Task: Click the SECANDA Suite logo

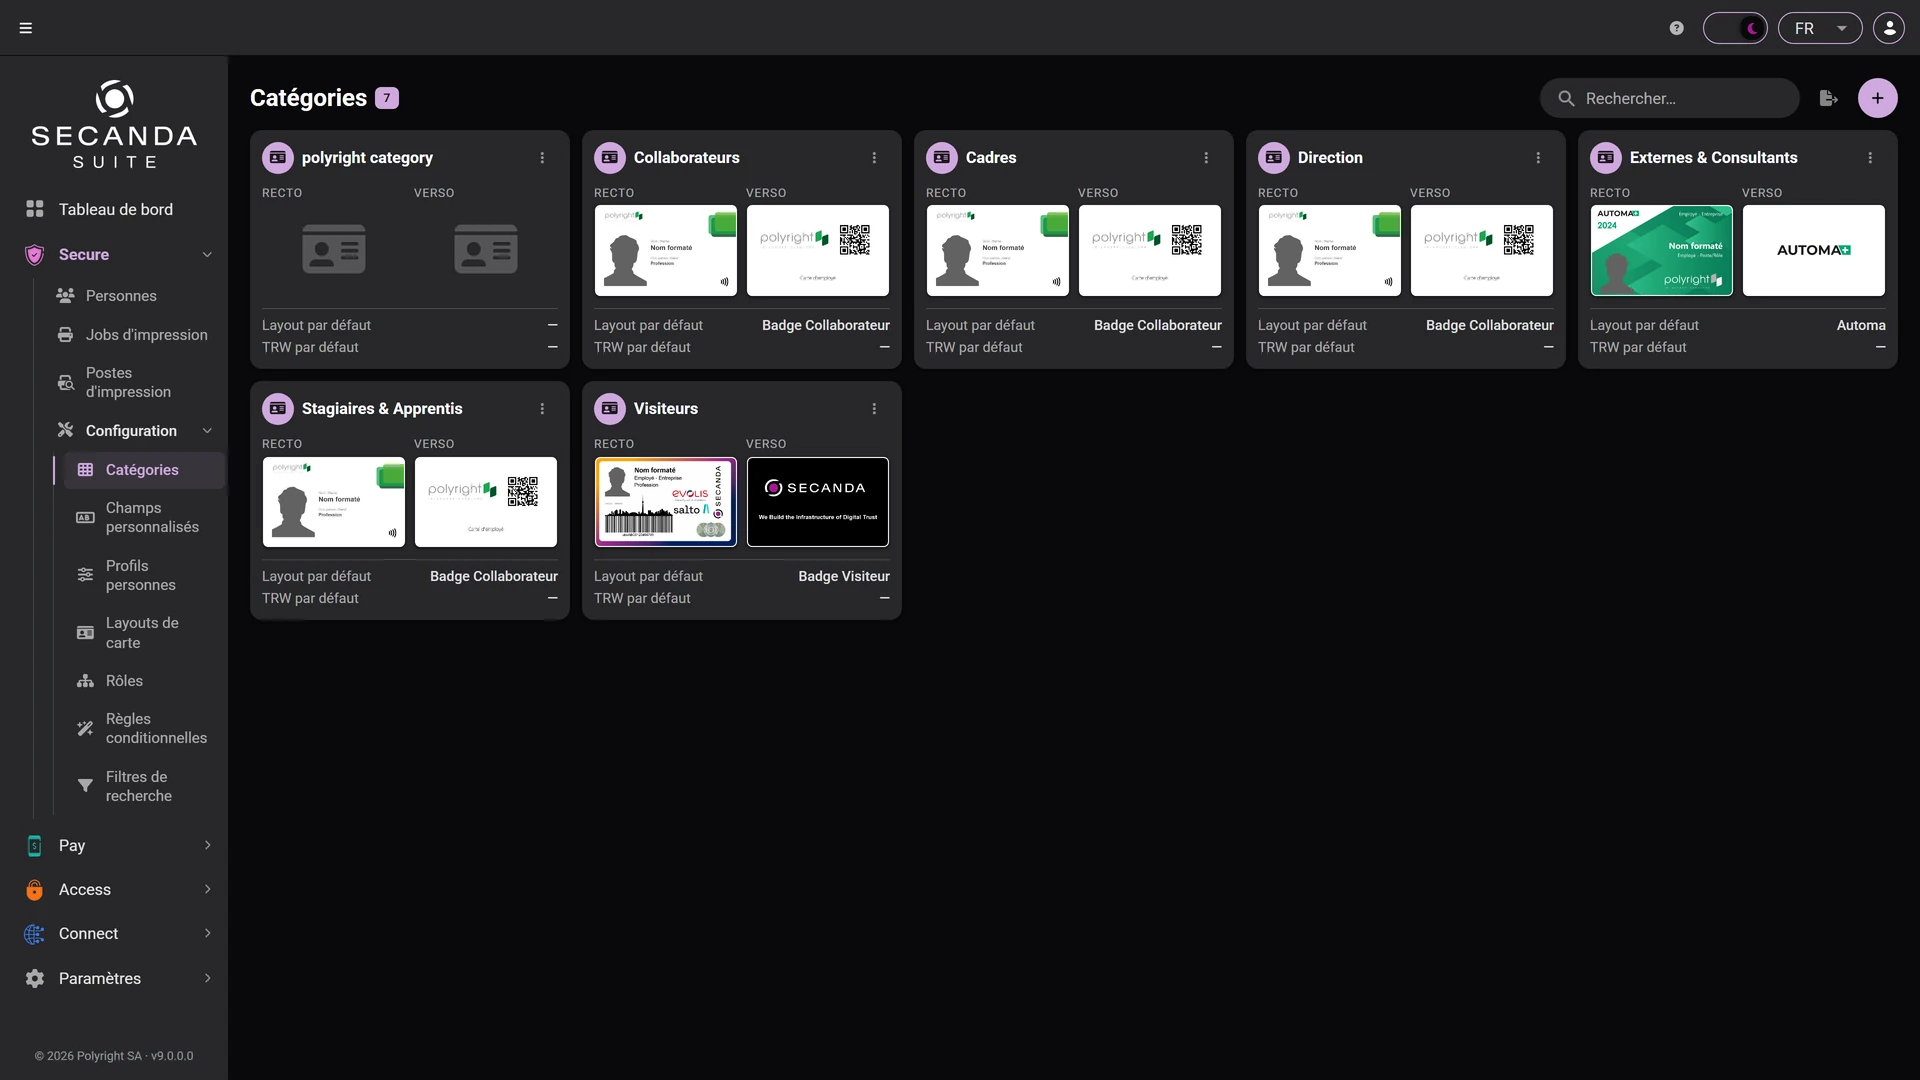Action: click(114, 125)
